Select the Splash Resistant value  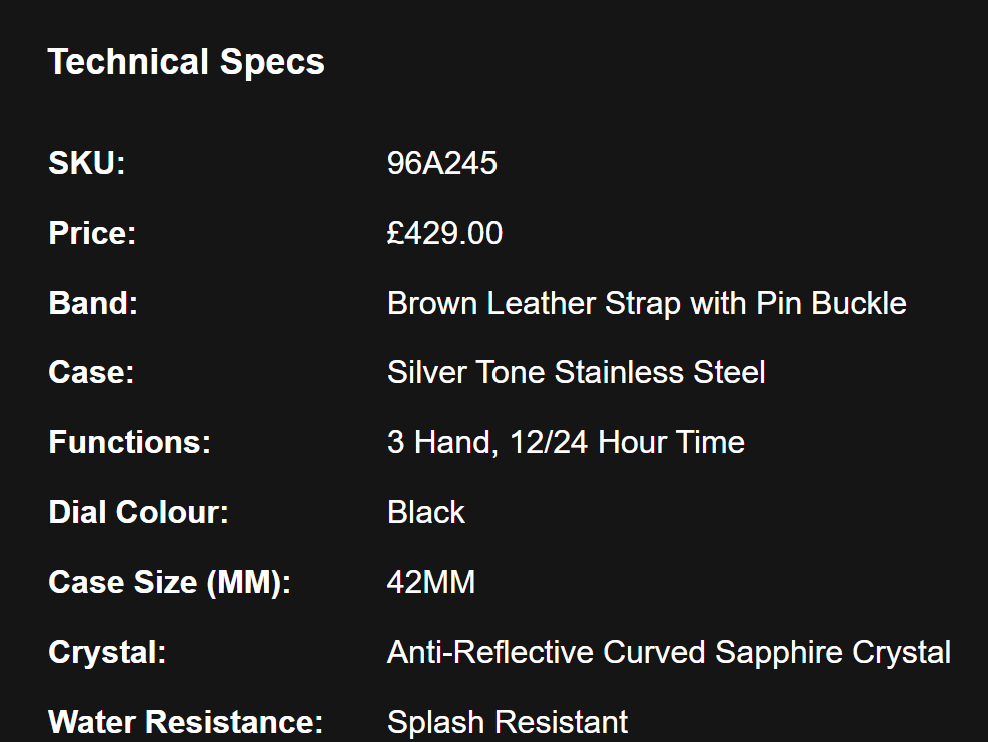tap(507, 721)
